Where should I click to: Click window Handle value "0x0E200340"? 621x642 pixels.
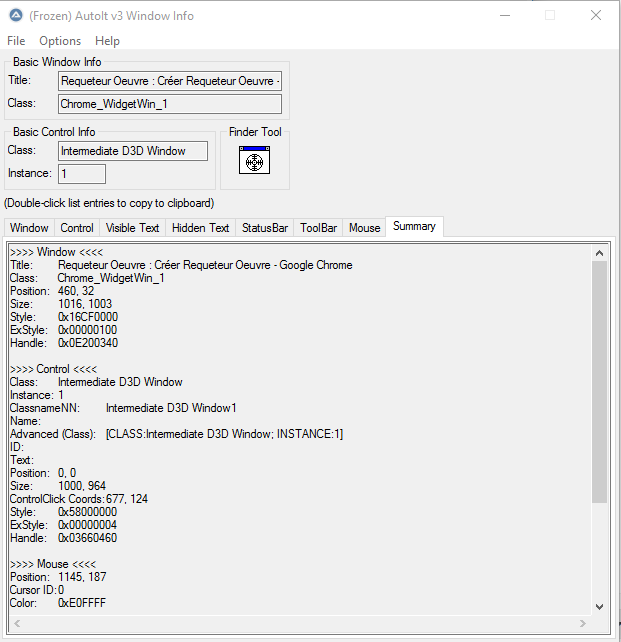tap(88, 343)
